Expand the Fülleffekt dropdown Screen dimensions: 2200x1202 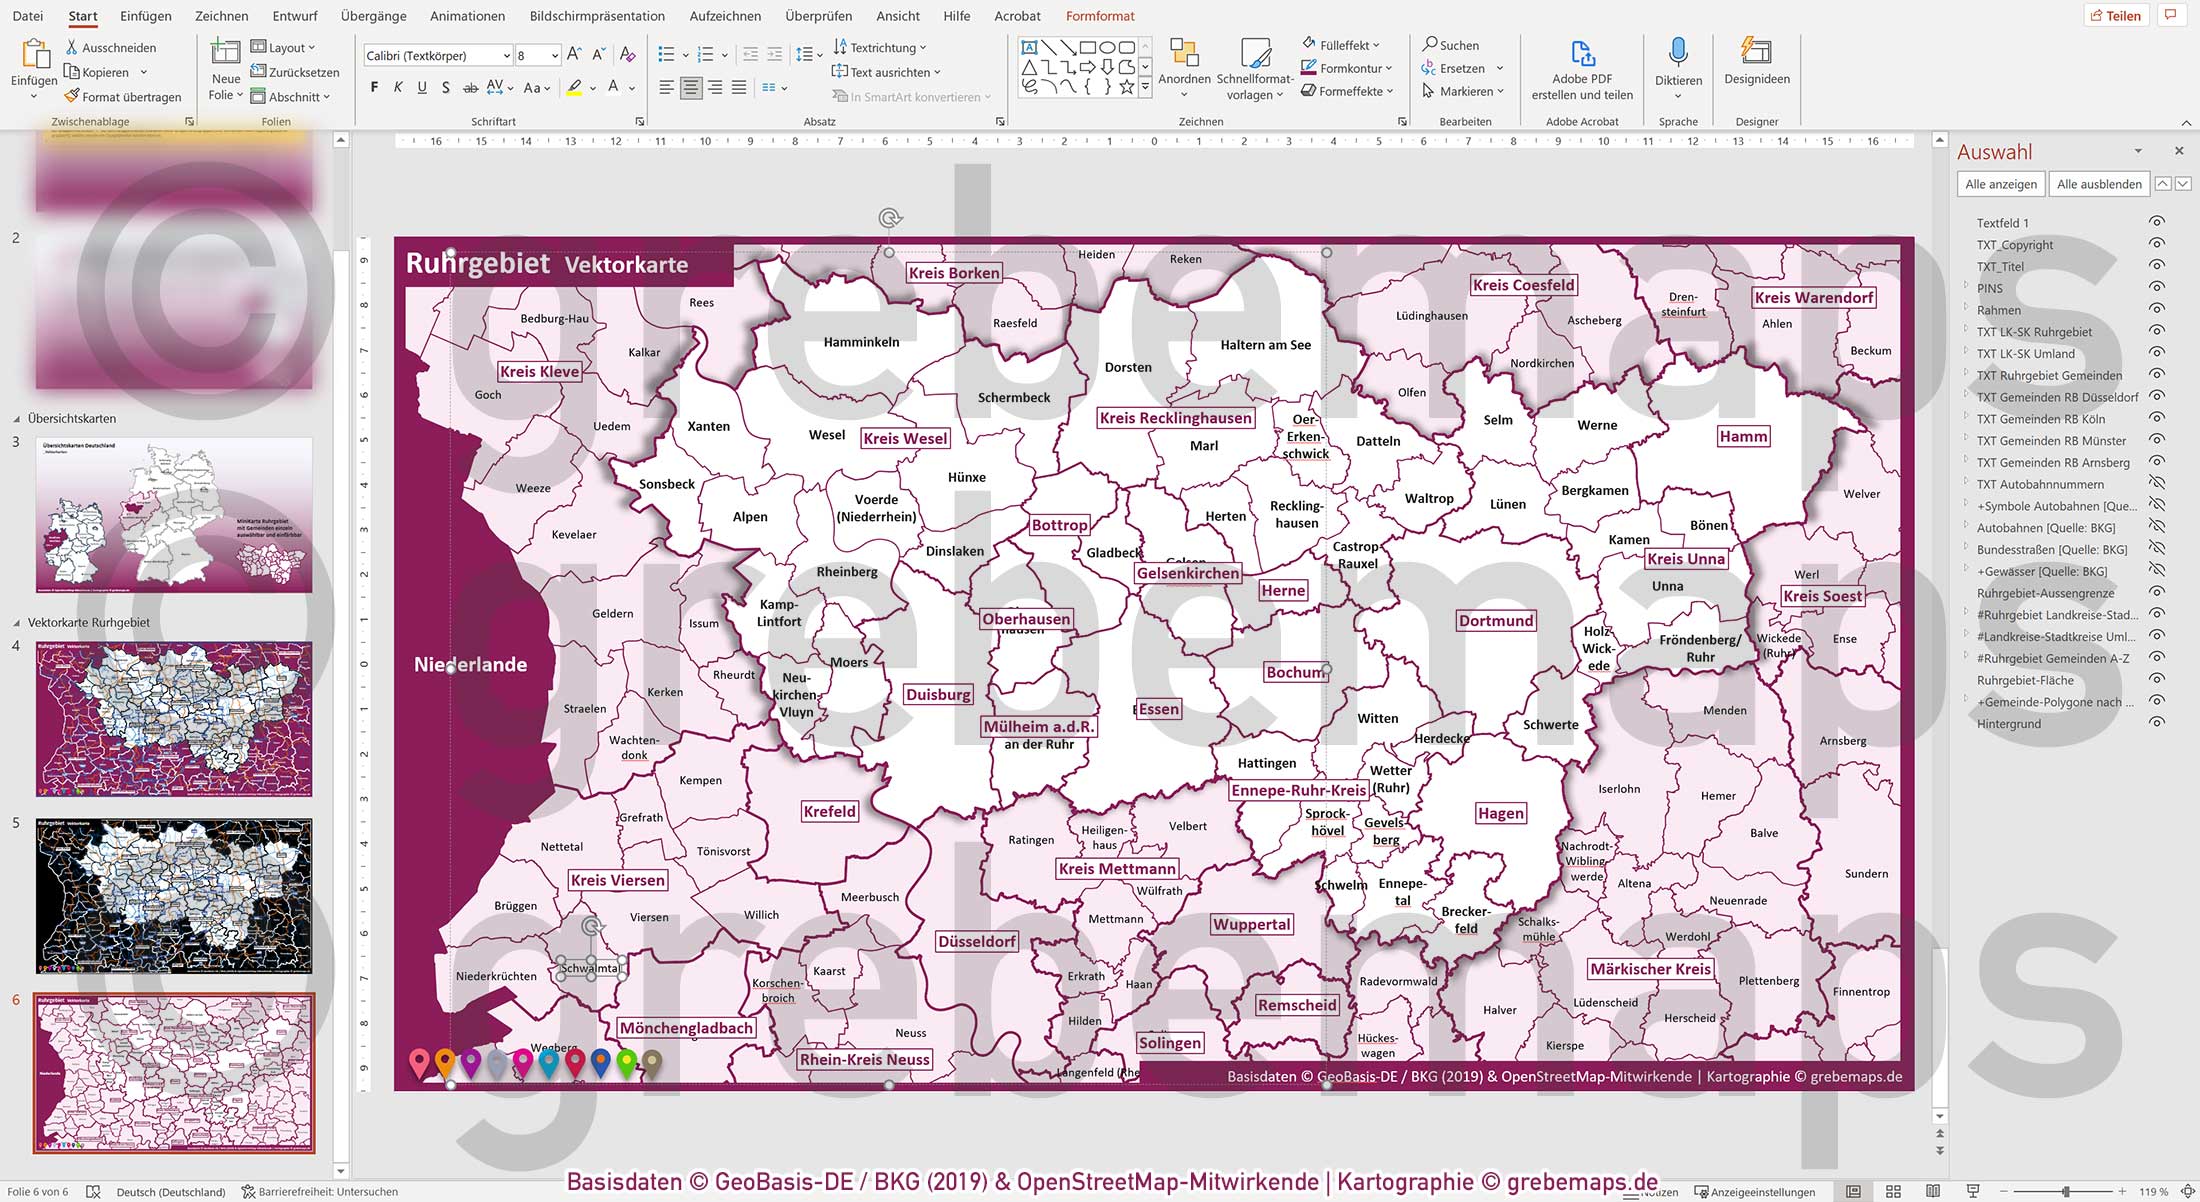[x=1377, y=45]
